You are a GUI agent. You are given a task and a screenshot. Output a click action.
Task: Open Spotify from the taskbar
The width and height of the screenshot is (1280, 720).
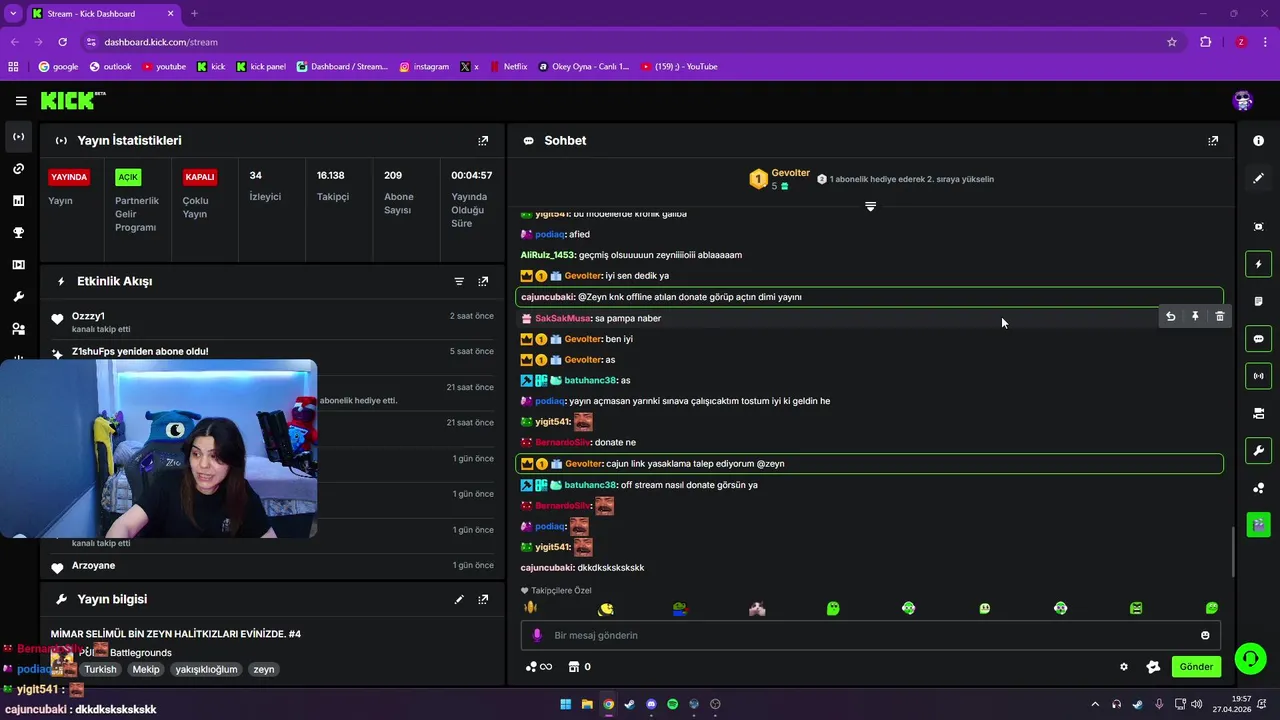673,704
